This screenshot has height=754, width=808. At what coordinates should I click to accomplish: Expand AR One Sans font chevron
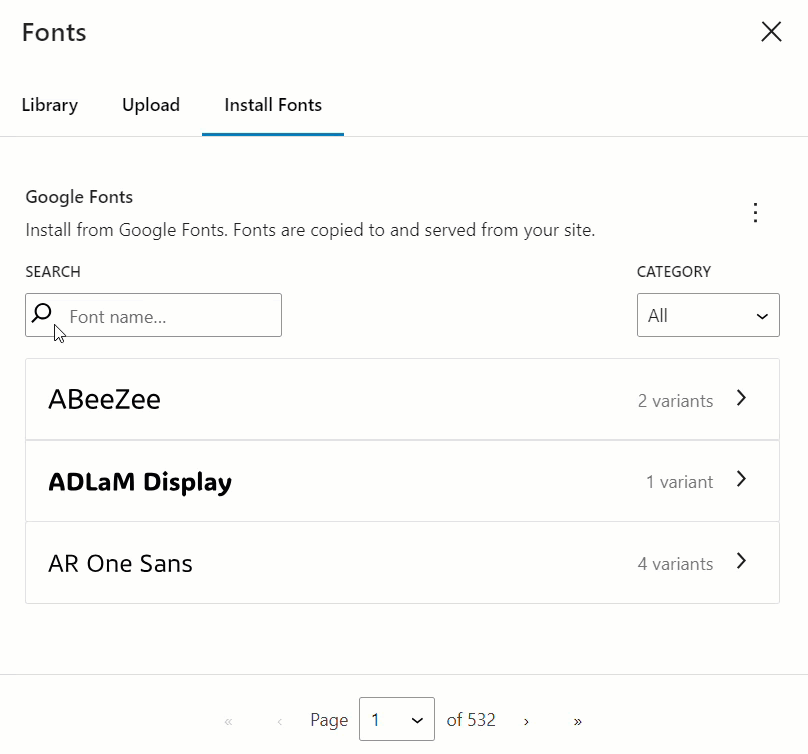(x=741, y=561)
